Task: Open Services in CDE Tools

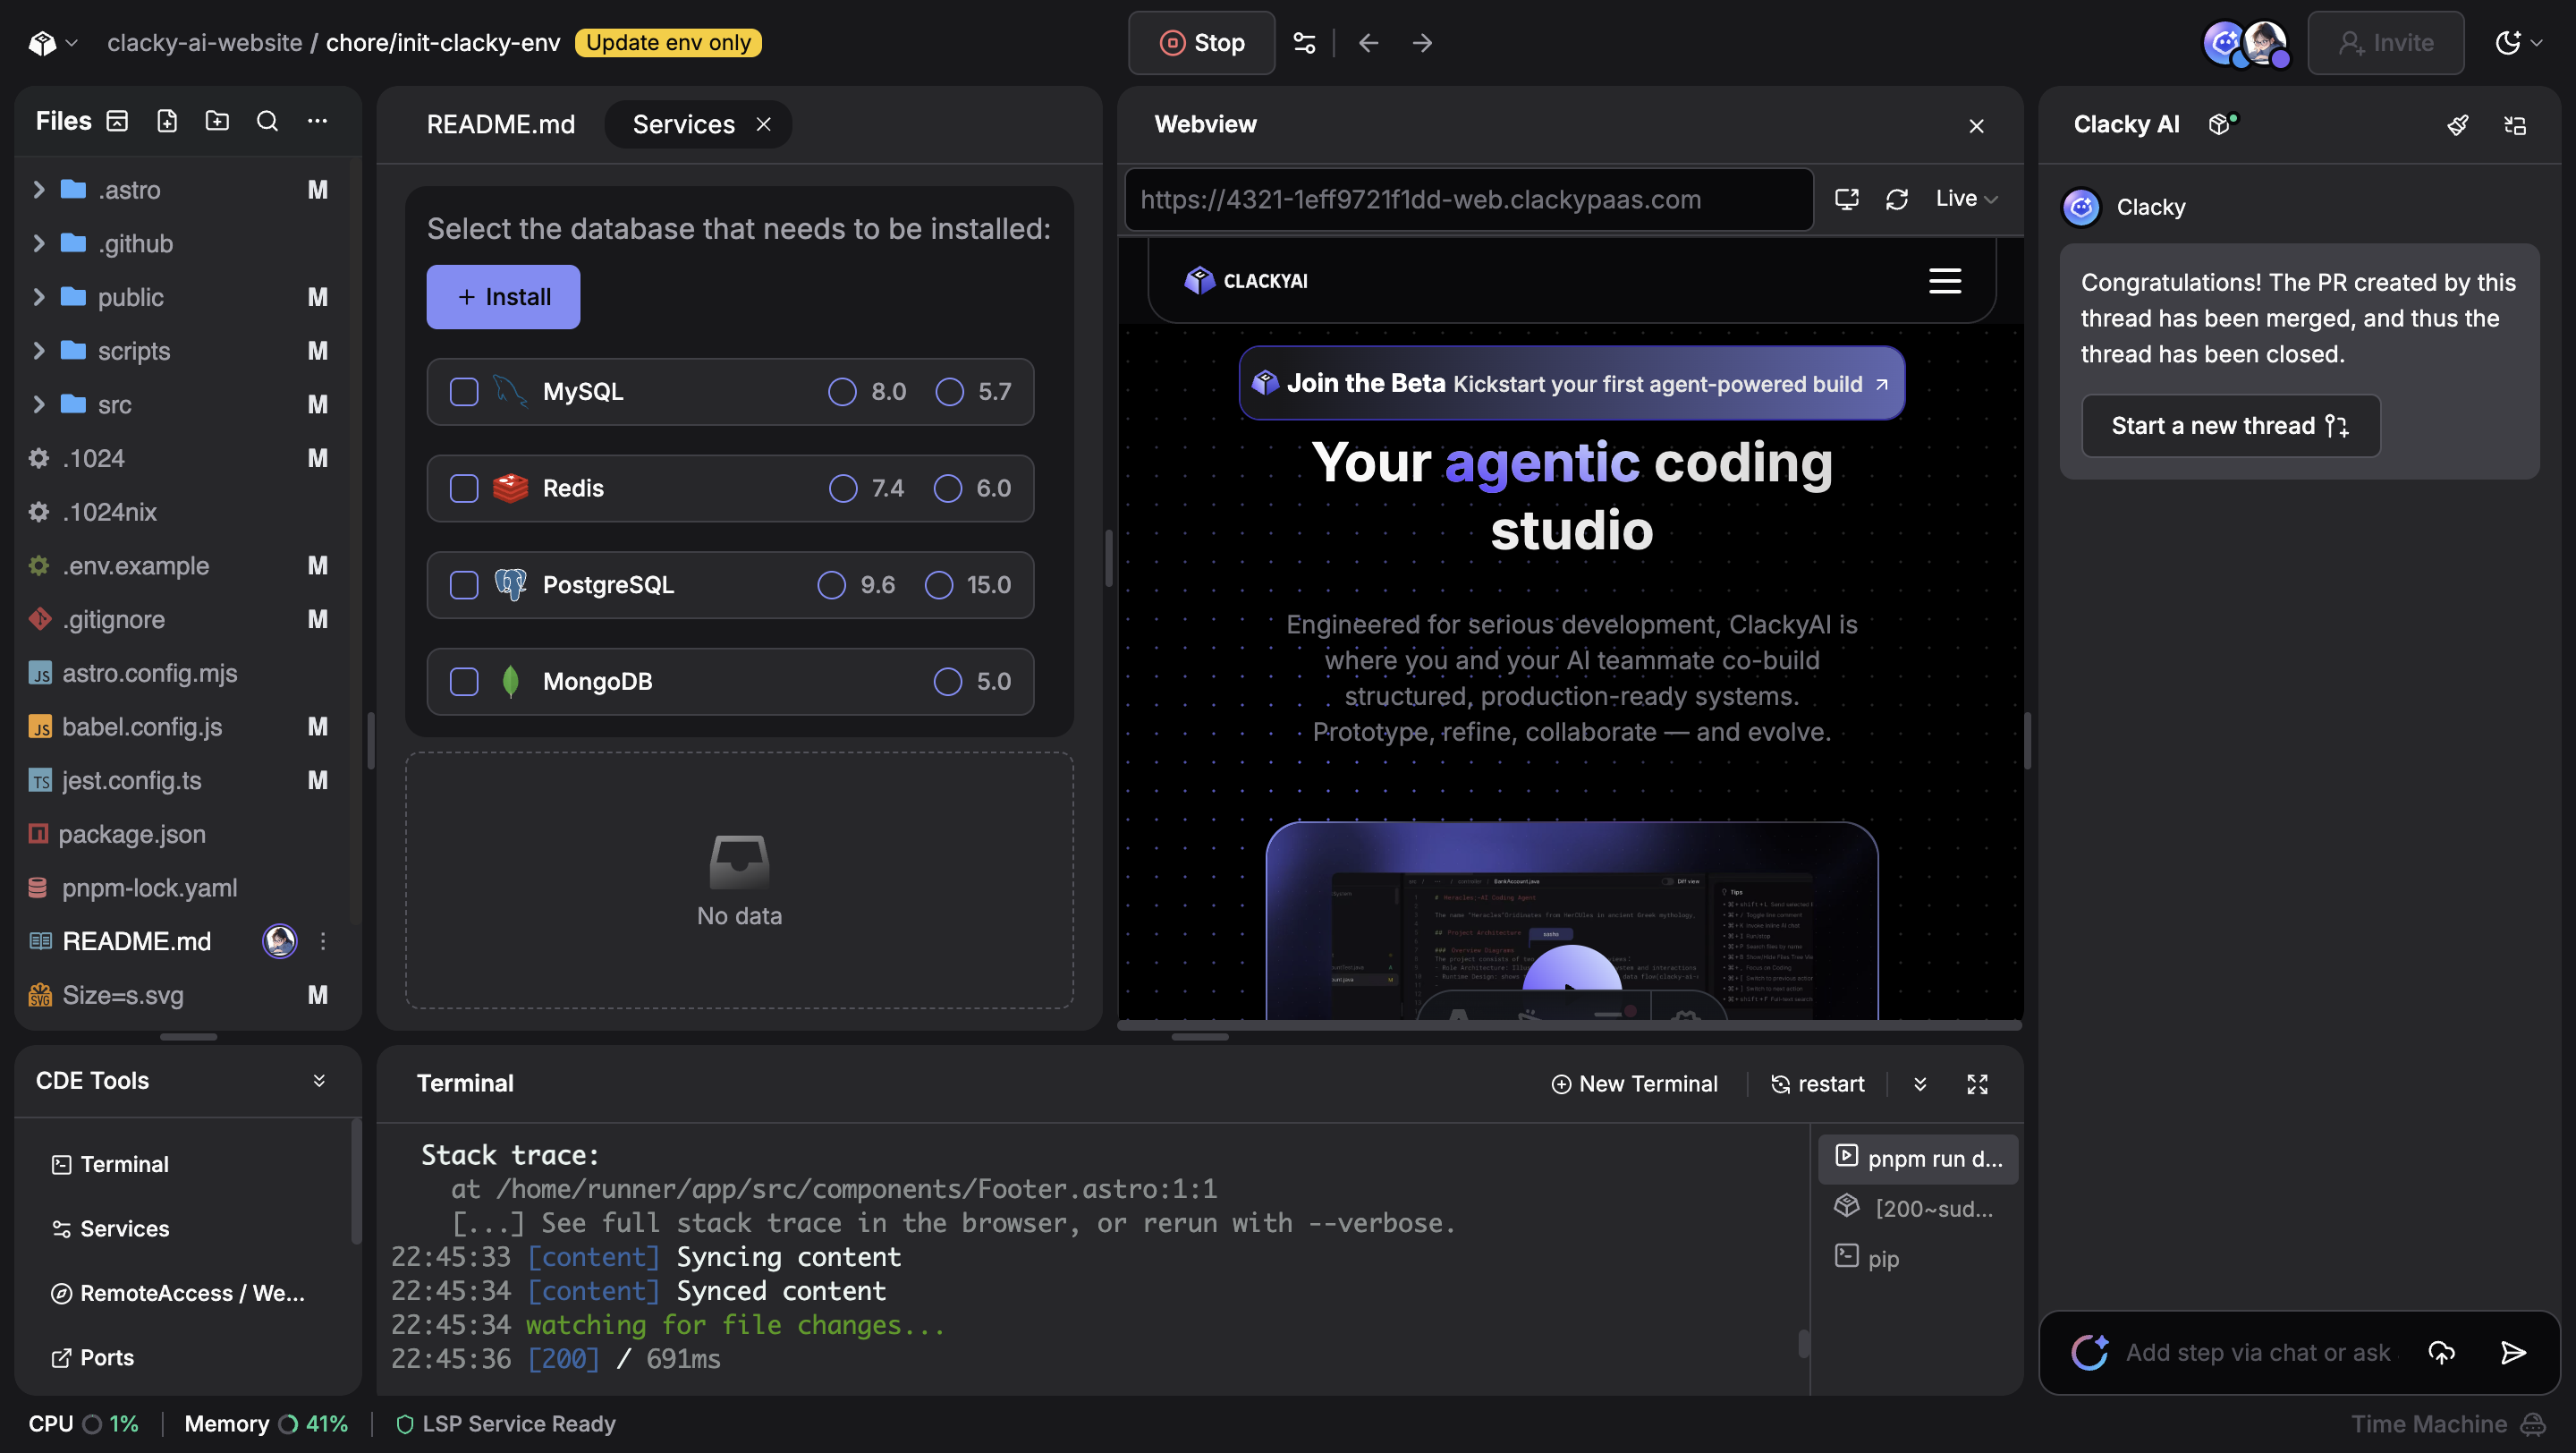Action: [x=110, y=1229]
